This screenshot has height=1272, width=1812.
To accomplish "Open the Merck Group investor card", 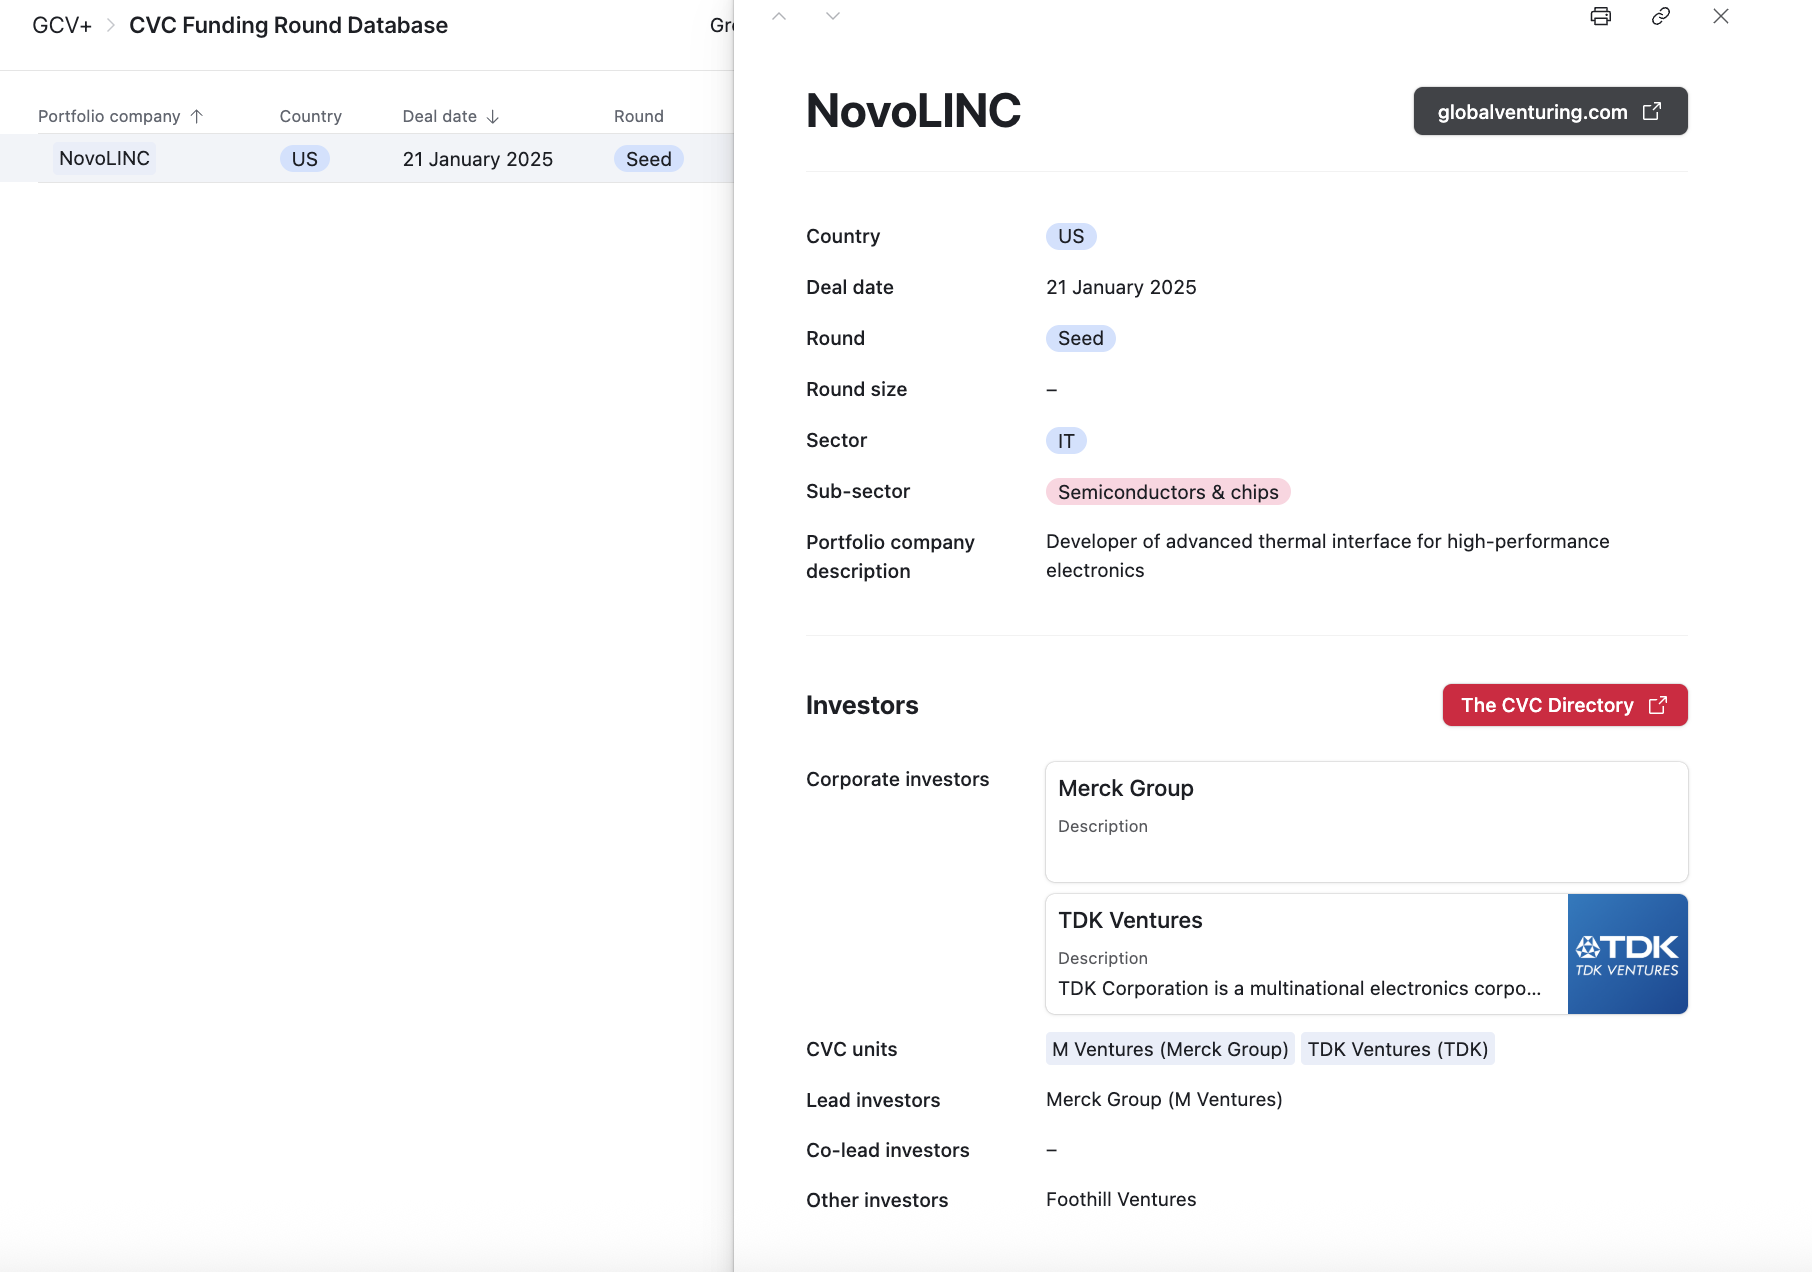I will [x=1366, y=821].
